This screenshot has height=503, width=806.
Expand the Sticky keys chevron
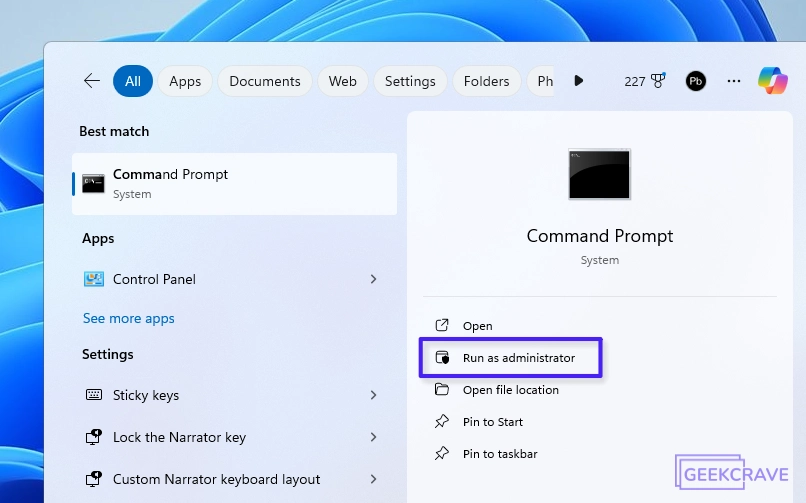[374, 395]
